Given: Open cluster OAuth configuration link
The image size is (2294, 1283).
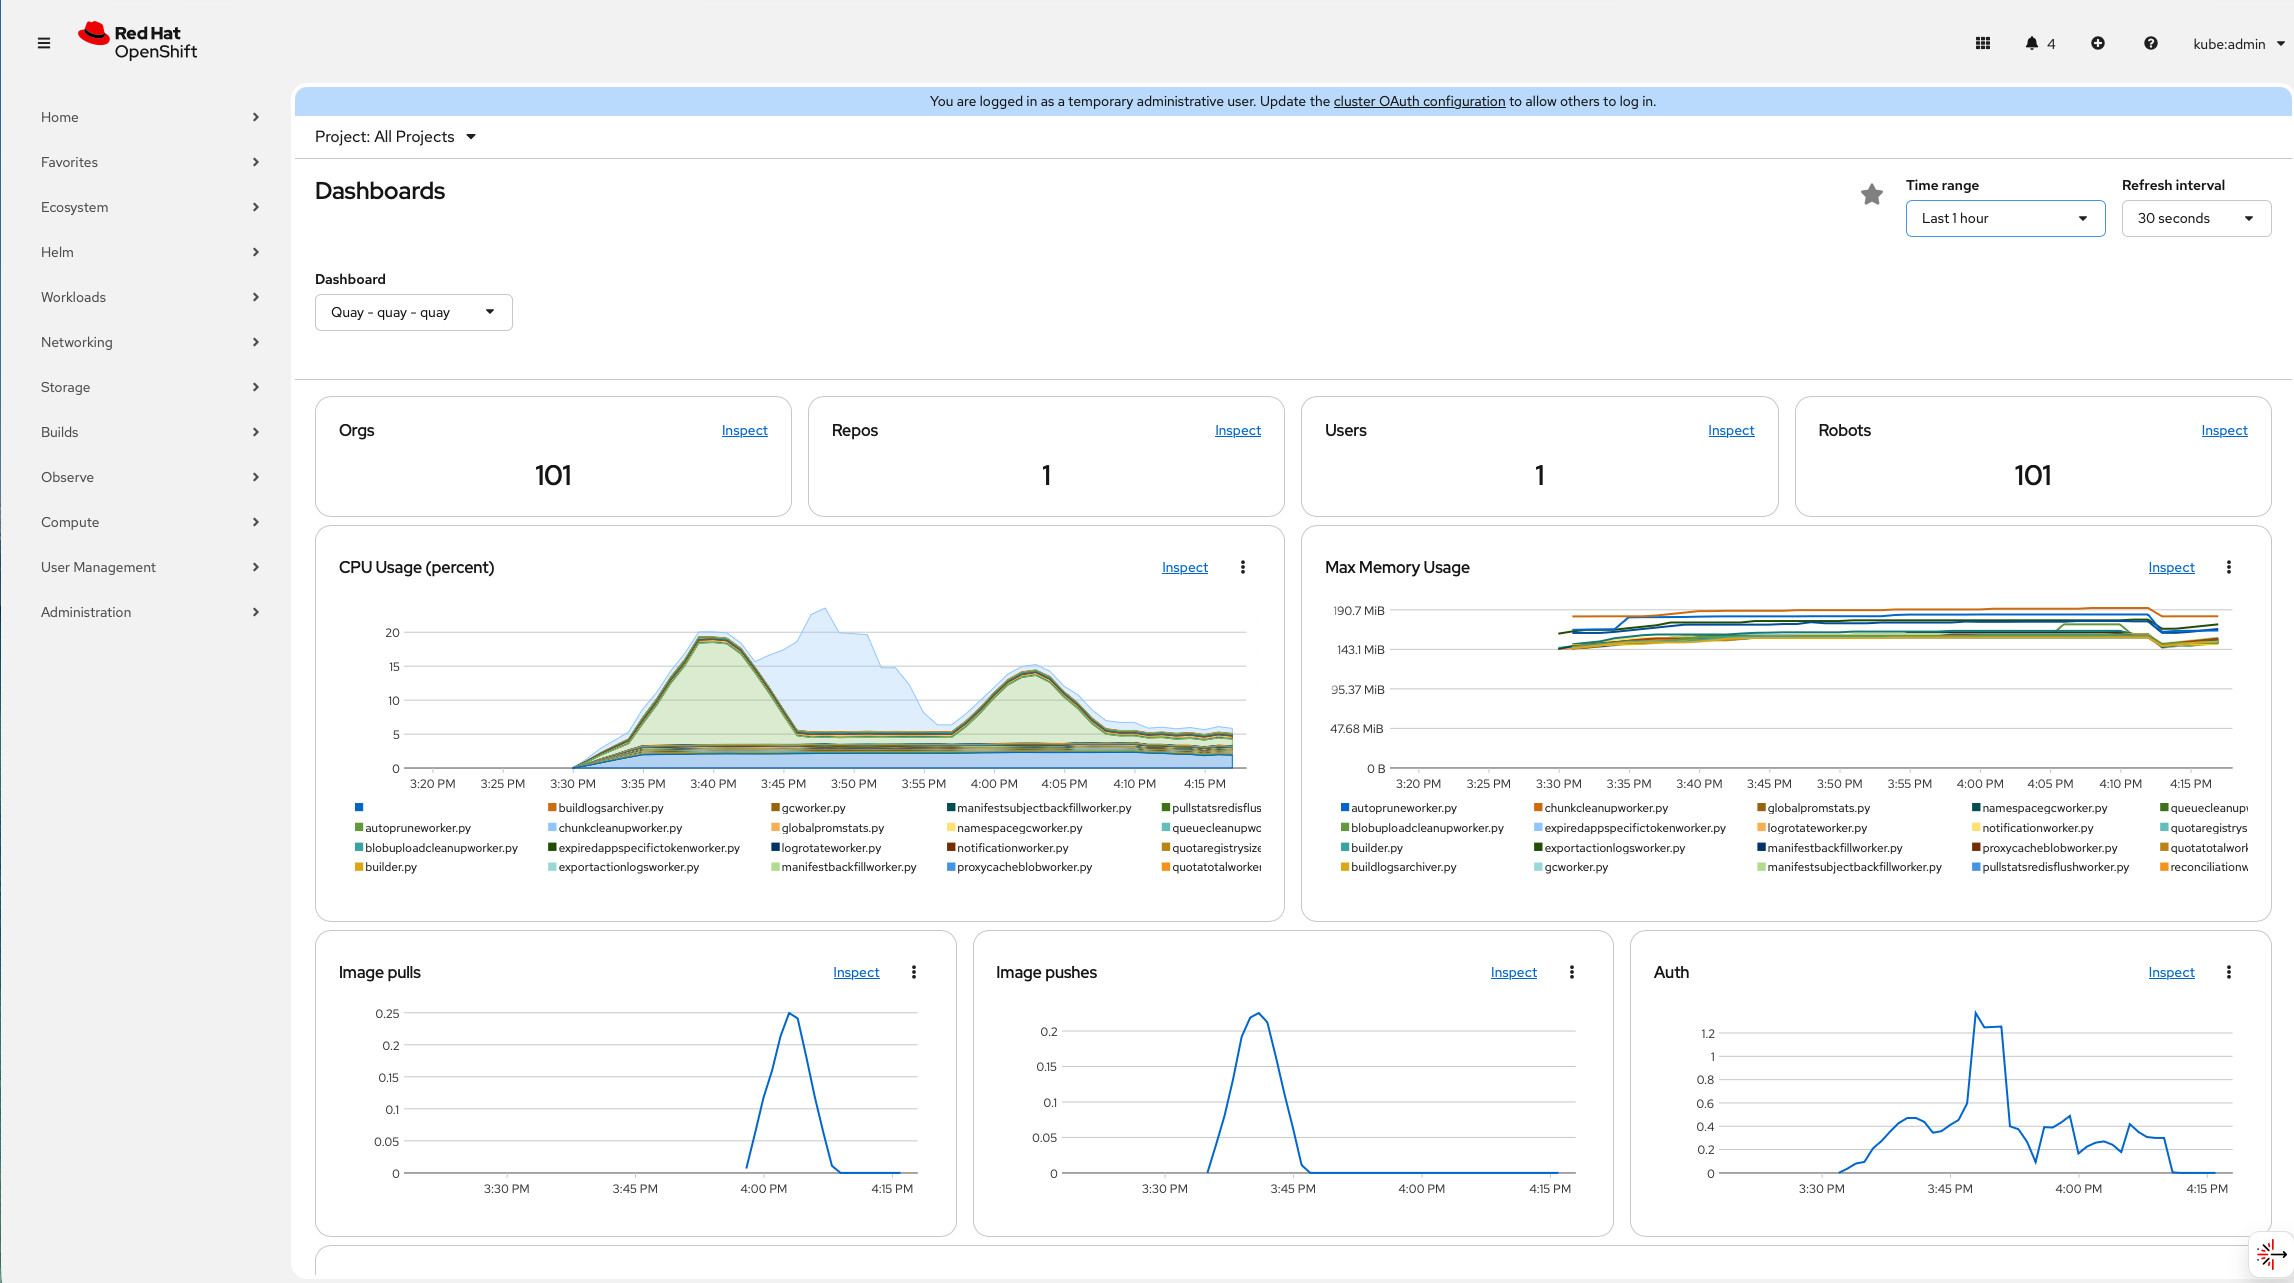Looking at the screenshot, I should point(1418,101).
